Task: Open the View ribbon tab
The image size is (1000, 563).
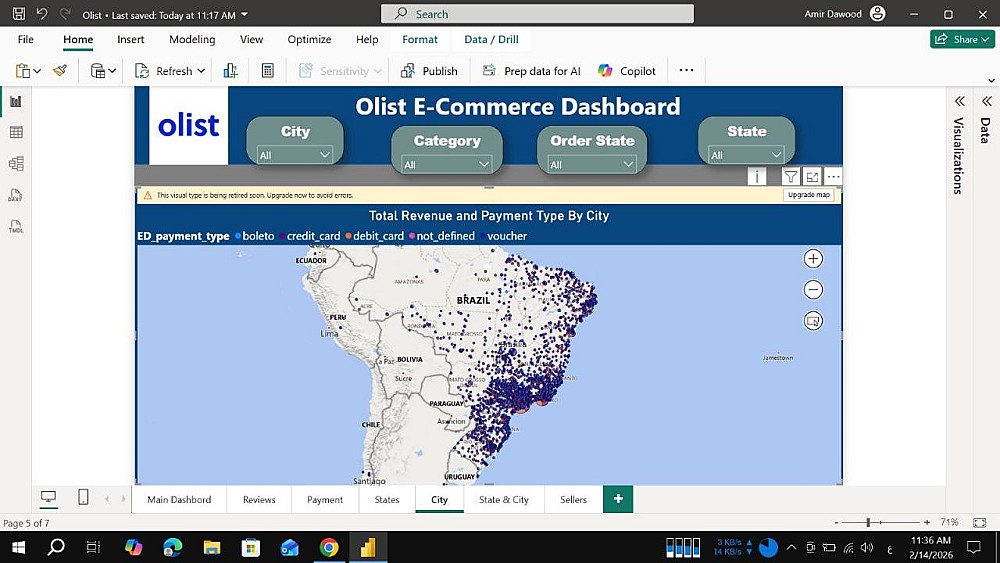Action: coord(251,40)
